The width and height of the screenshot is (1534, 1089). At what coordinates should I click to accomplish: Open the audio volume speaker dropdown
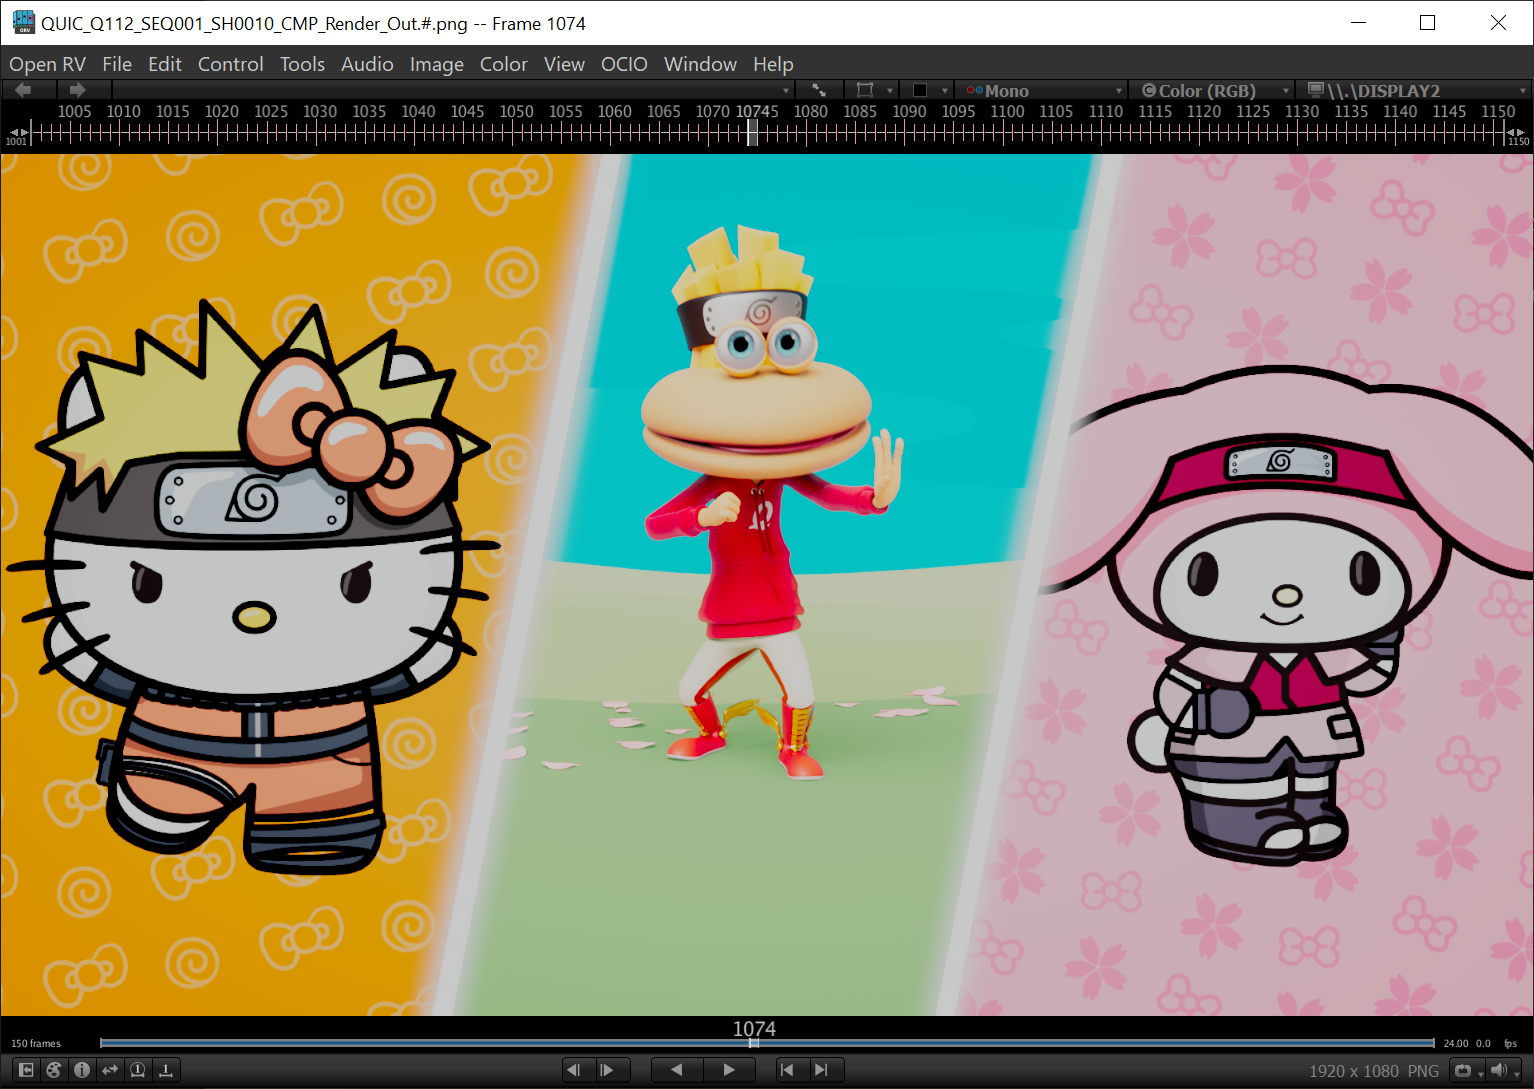point(1502,1070)
